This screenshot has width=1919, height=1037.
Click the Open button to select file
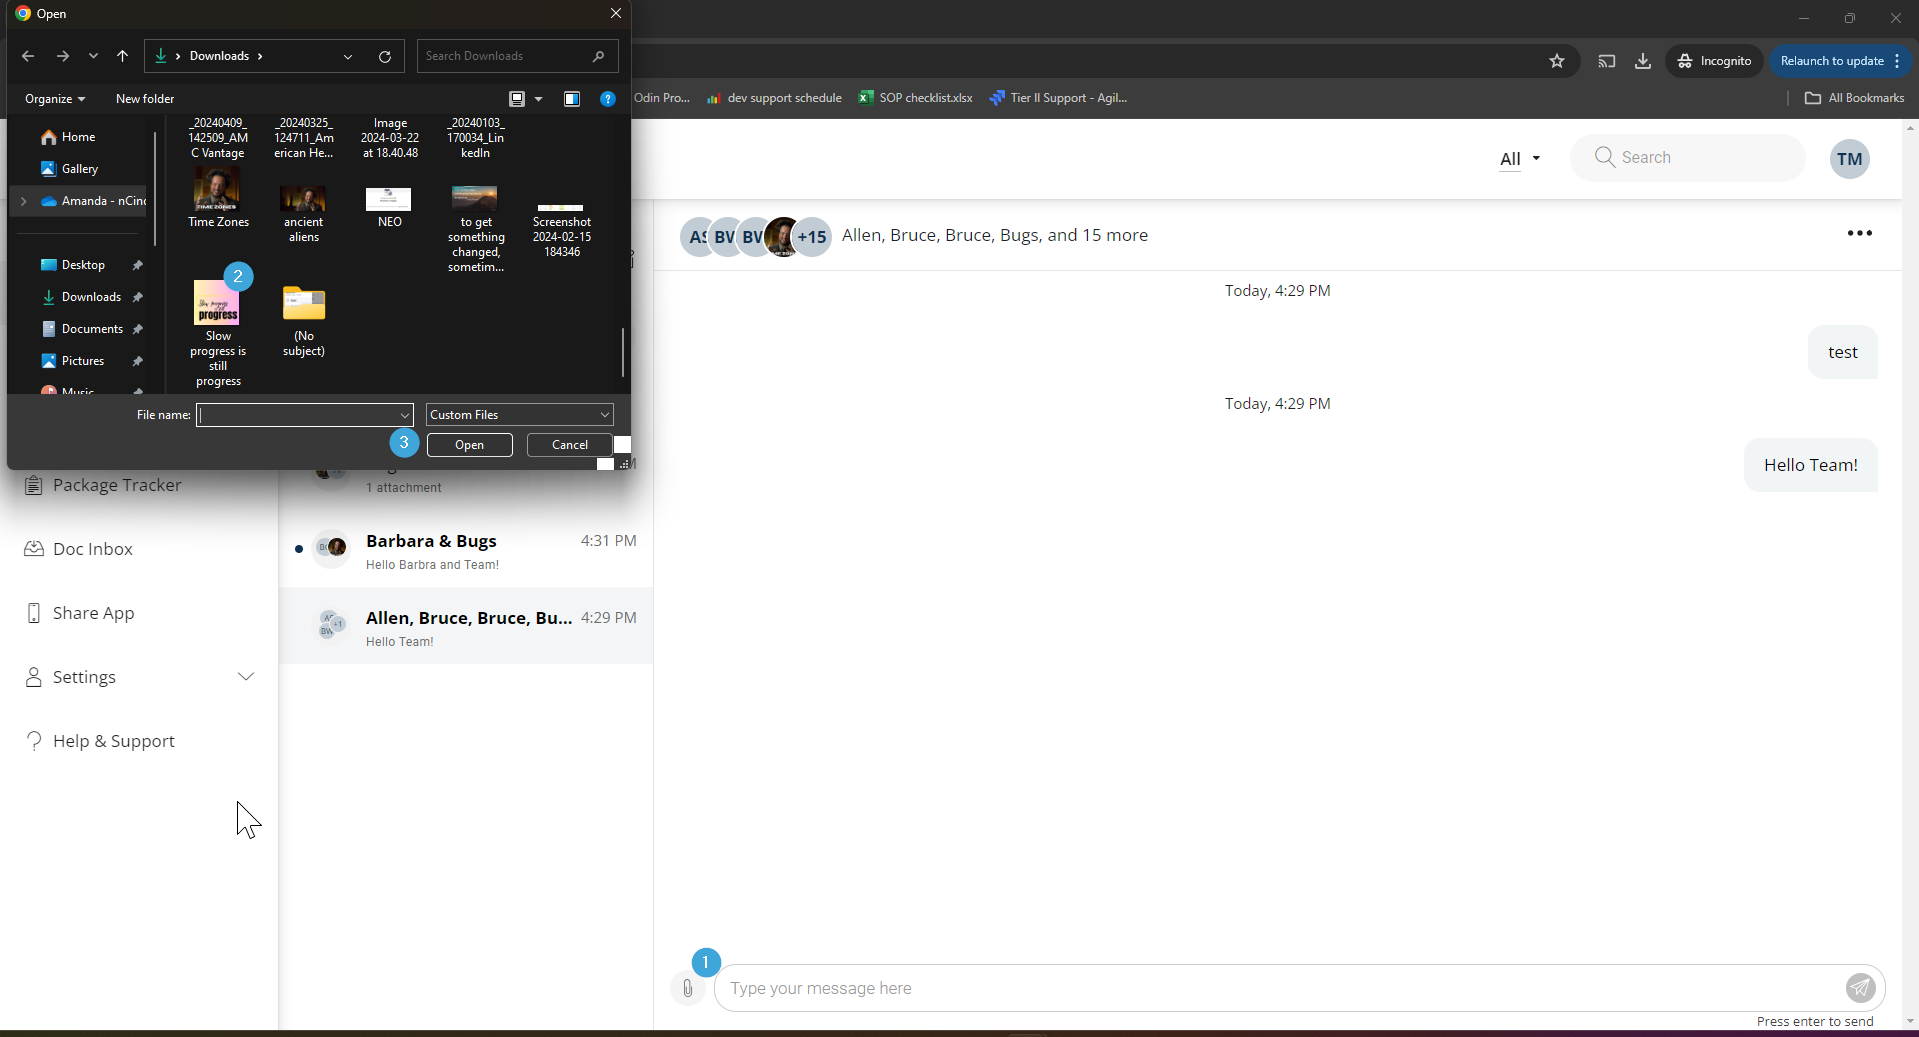(x=469, y=444)
